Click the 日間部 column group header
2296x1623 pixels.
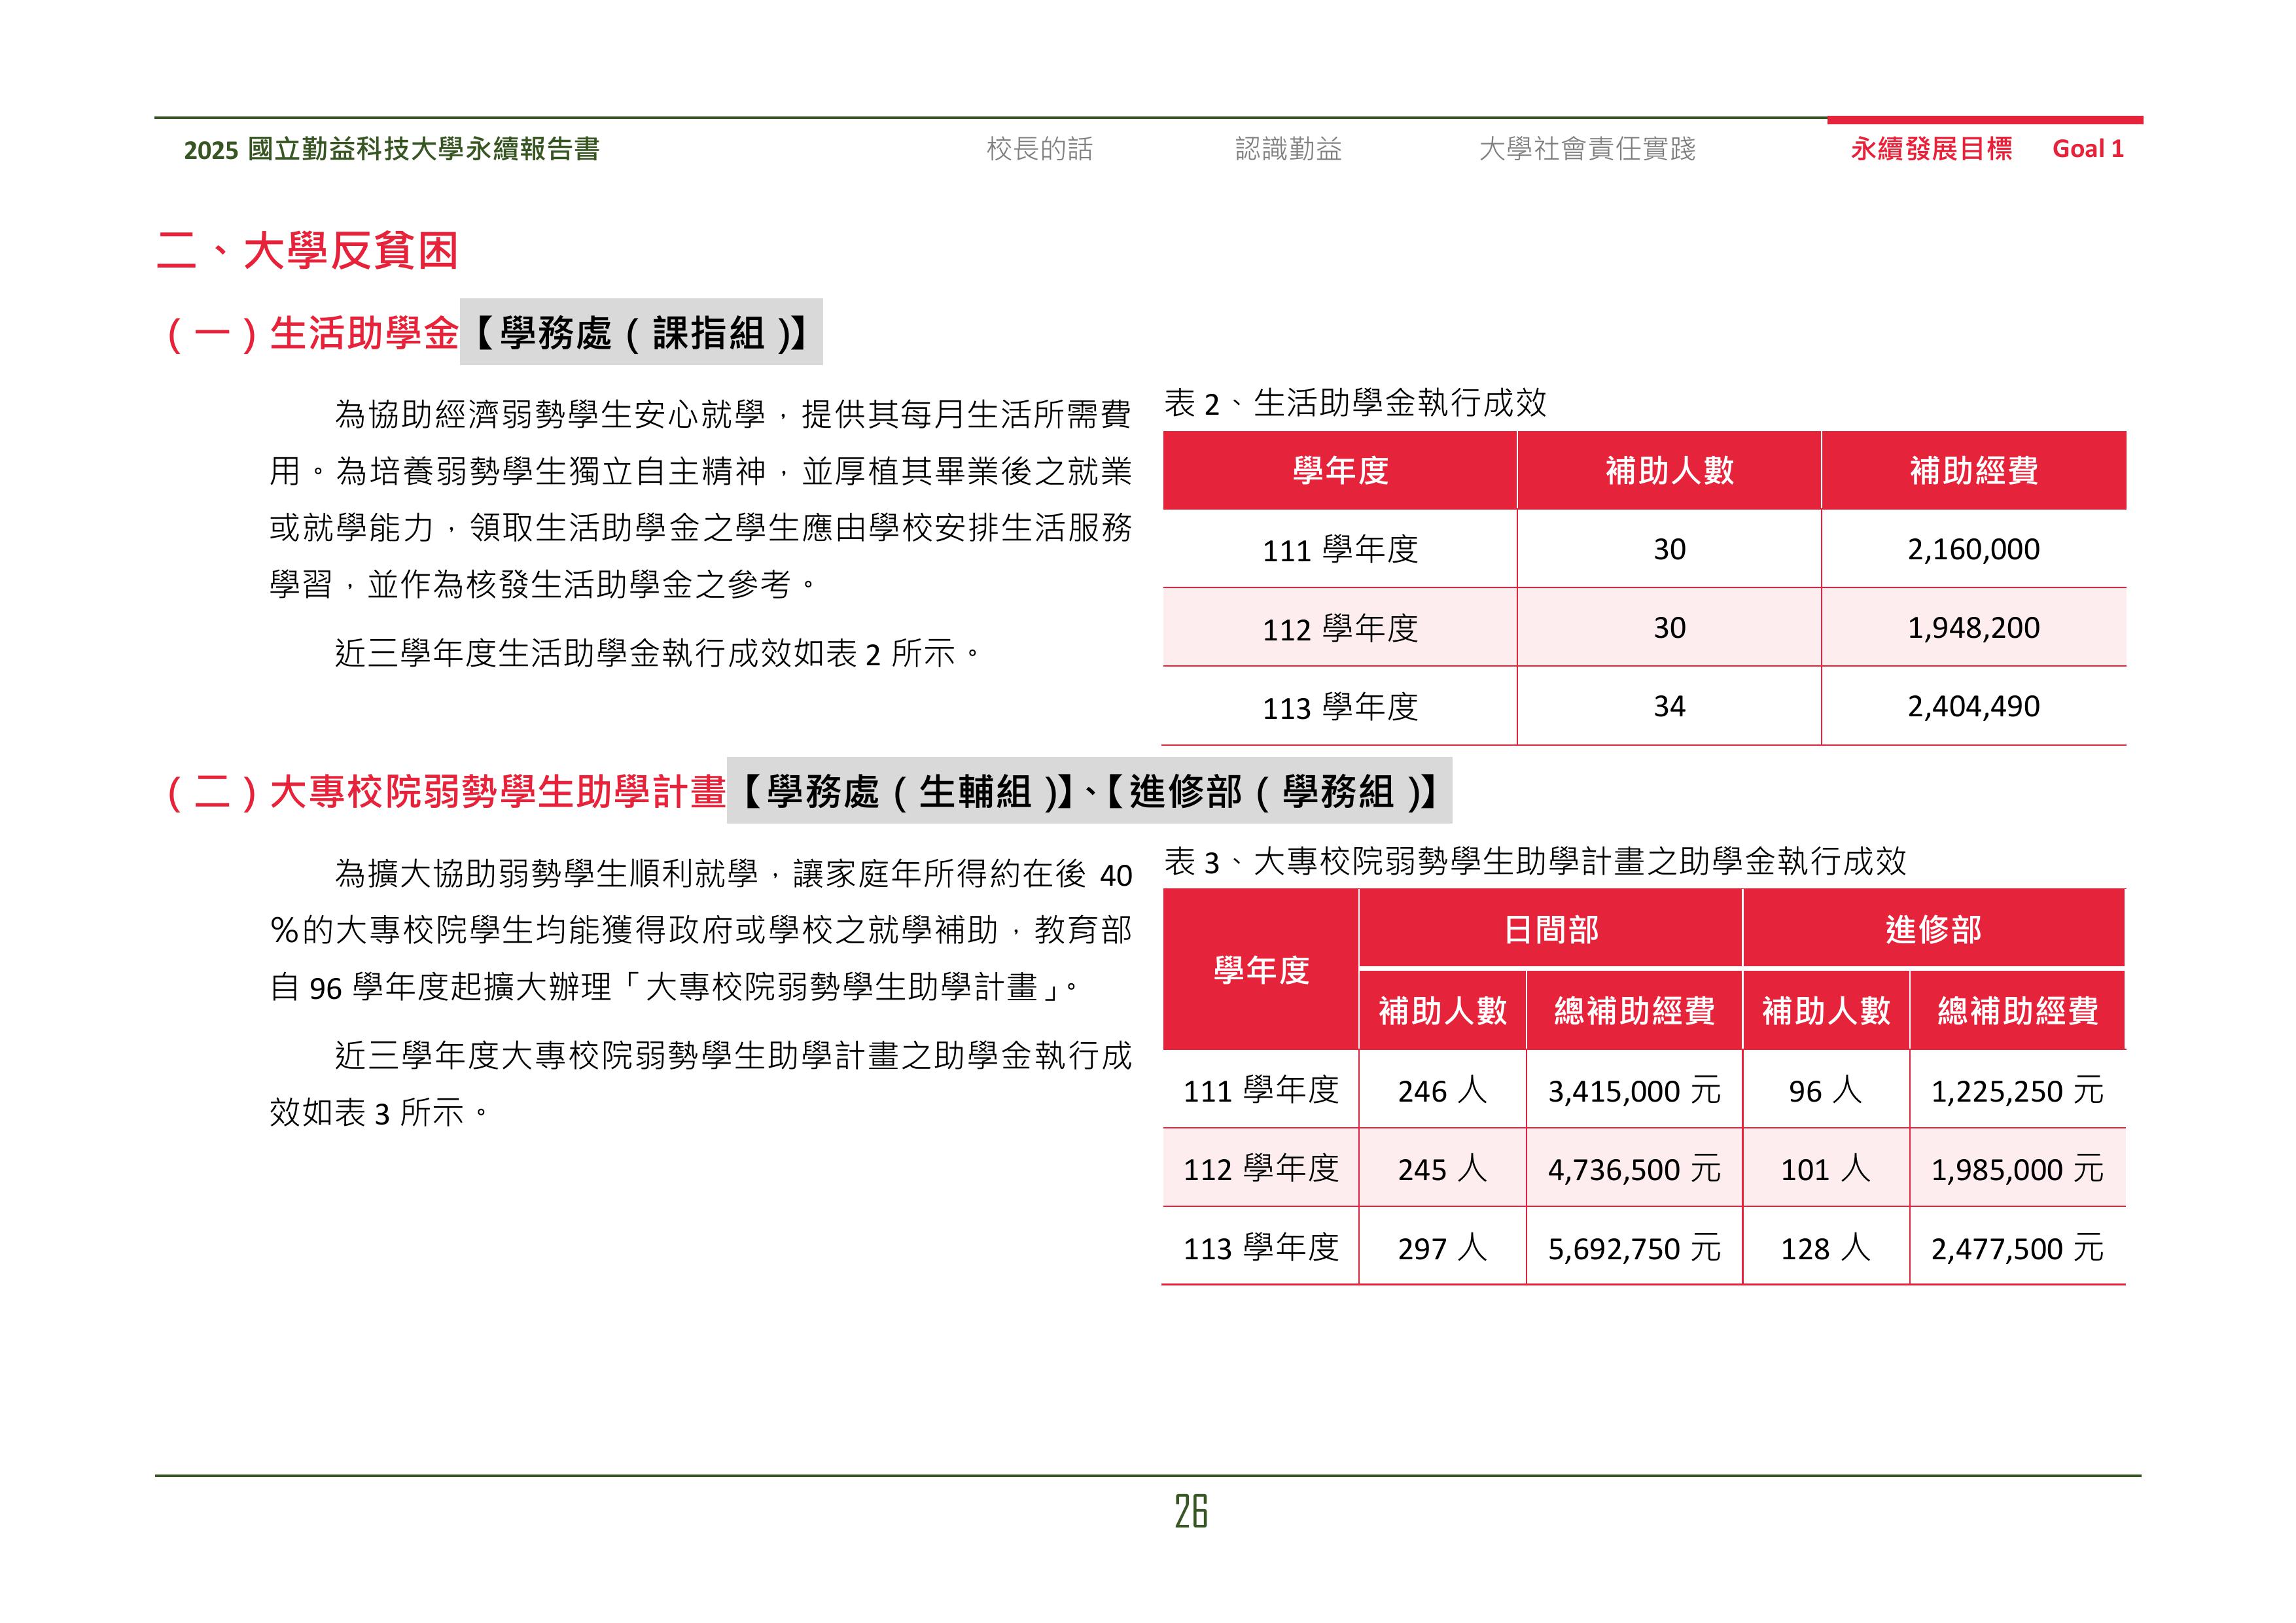pos(1550,929)
